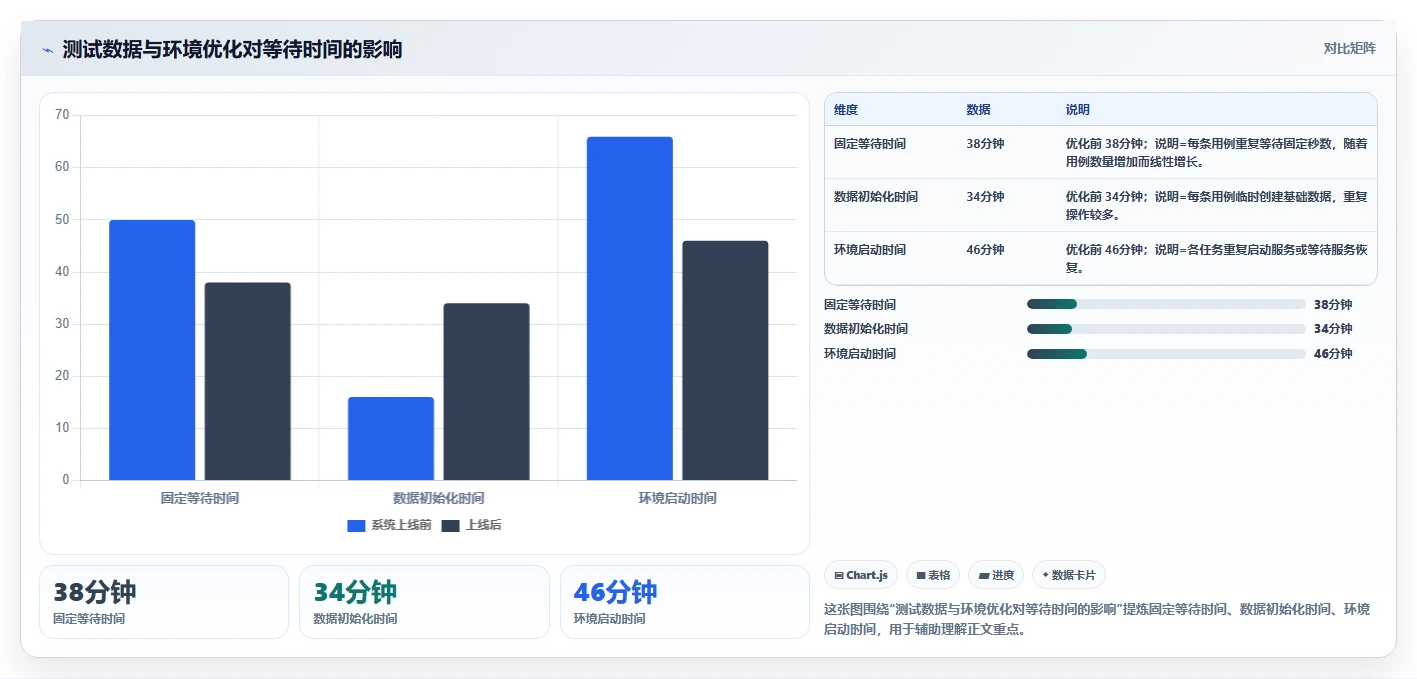The height and width of the screenshot is (679, 1417).
Task: Click the y-axis value 70
Action: click(62, 115)
